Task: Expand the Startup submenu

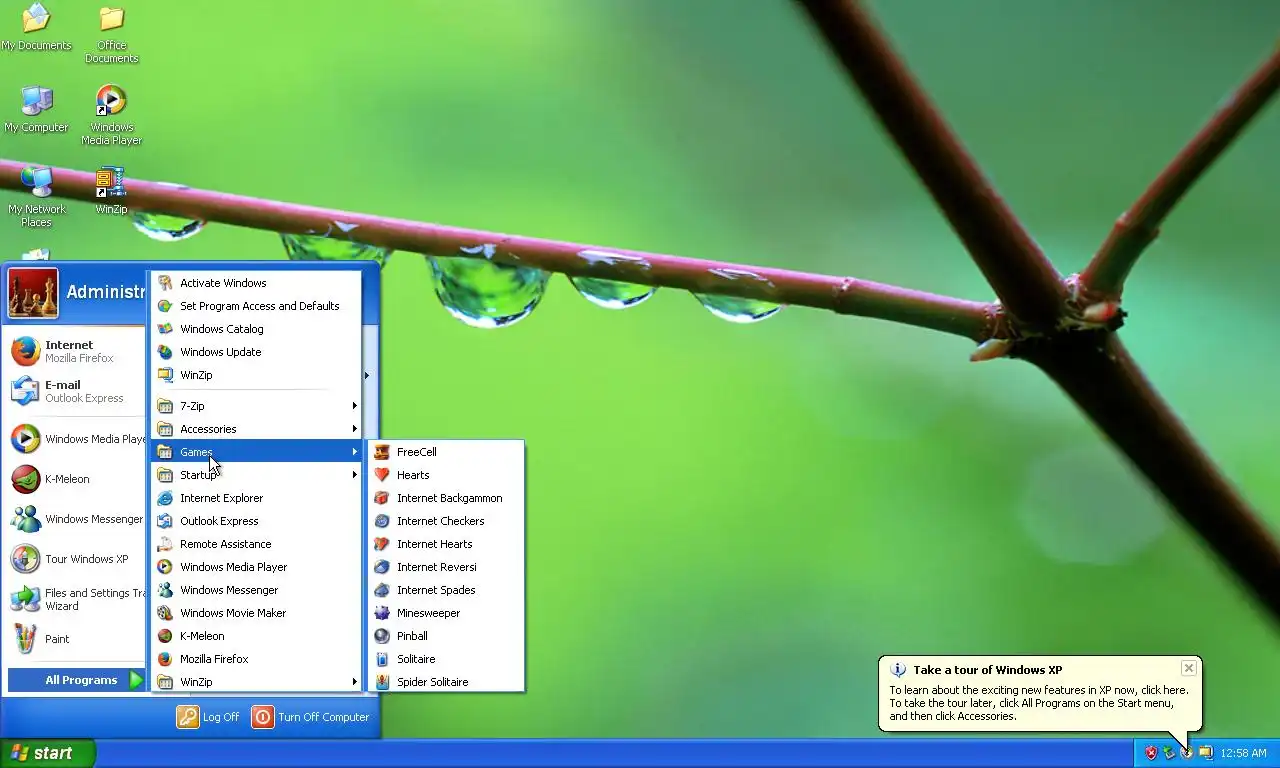Action: coord(256,475)
